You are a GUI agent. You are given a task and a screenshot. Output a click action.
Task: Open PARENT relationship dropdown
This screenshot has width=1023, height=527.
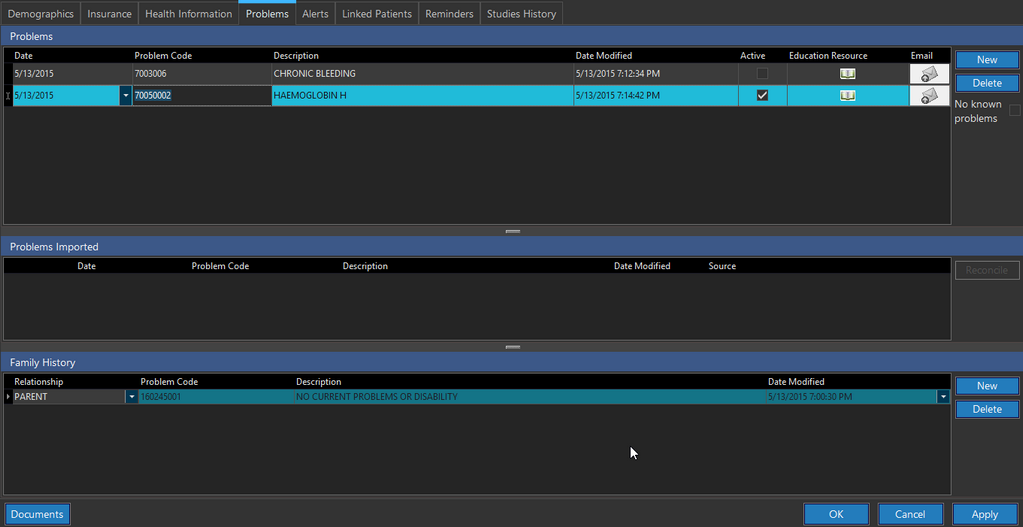point(131,397)
